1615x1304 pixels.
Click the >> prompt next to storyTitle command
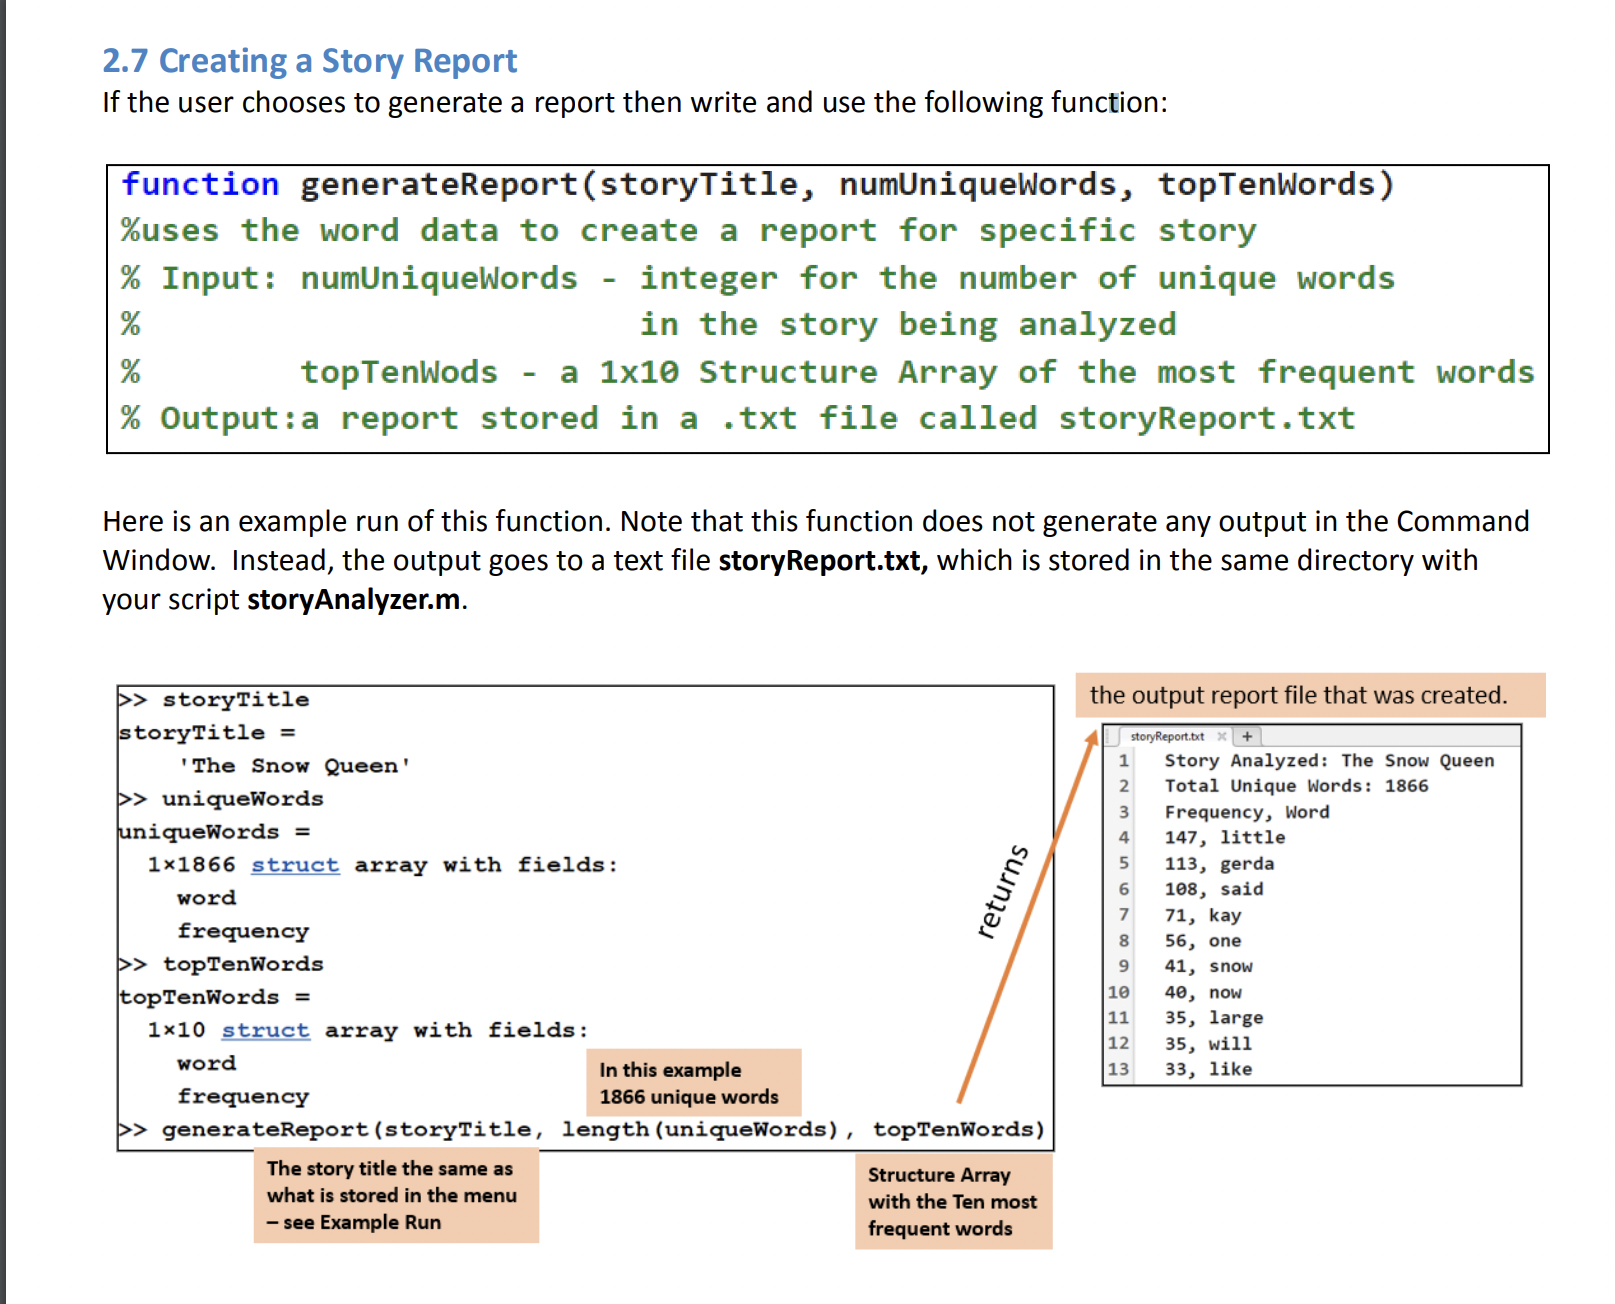click(133, 698)
